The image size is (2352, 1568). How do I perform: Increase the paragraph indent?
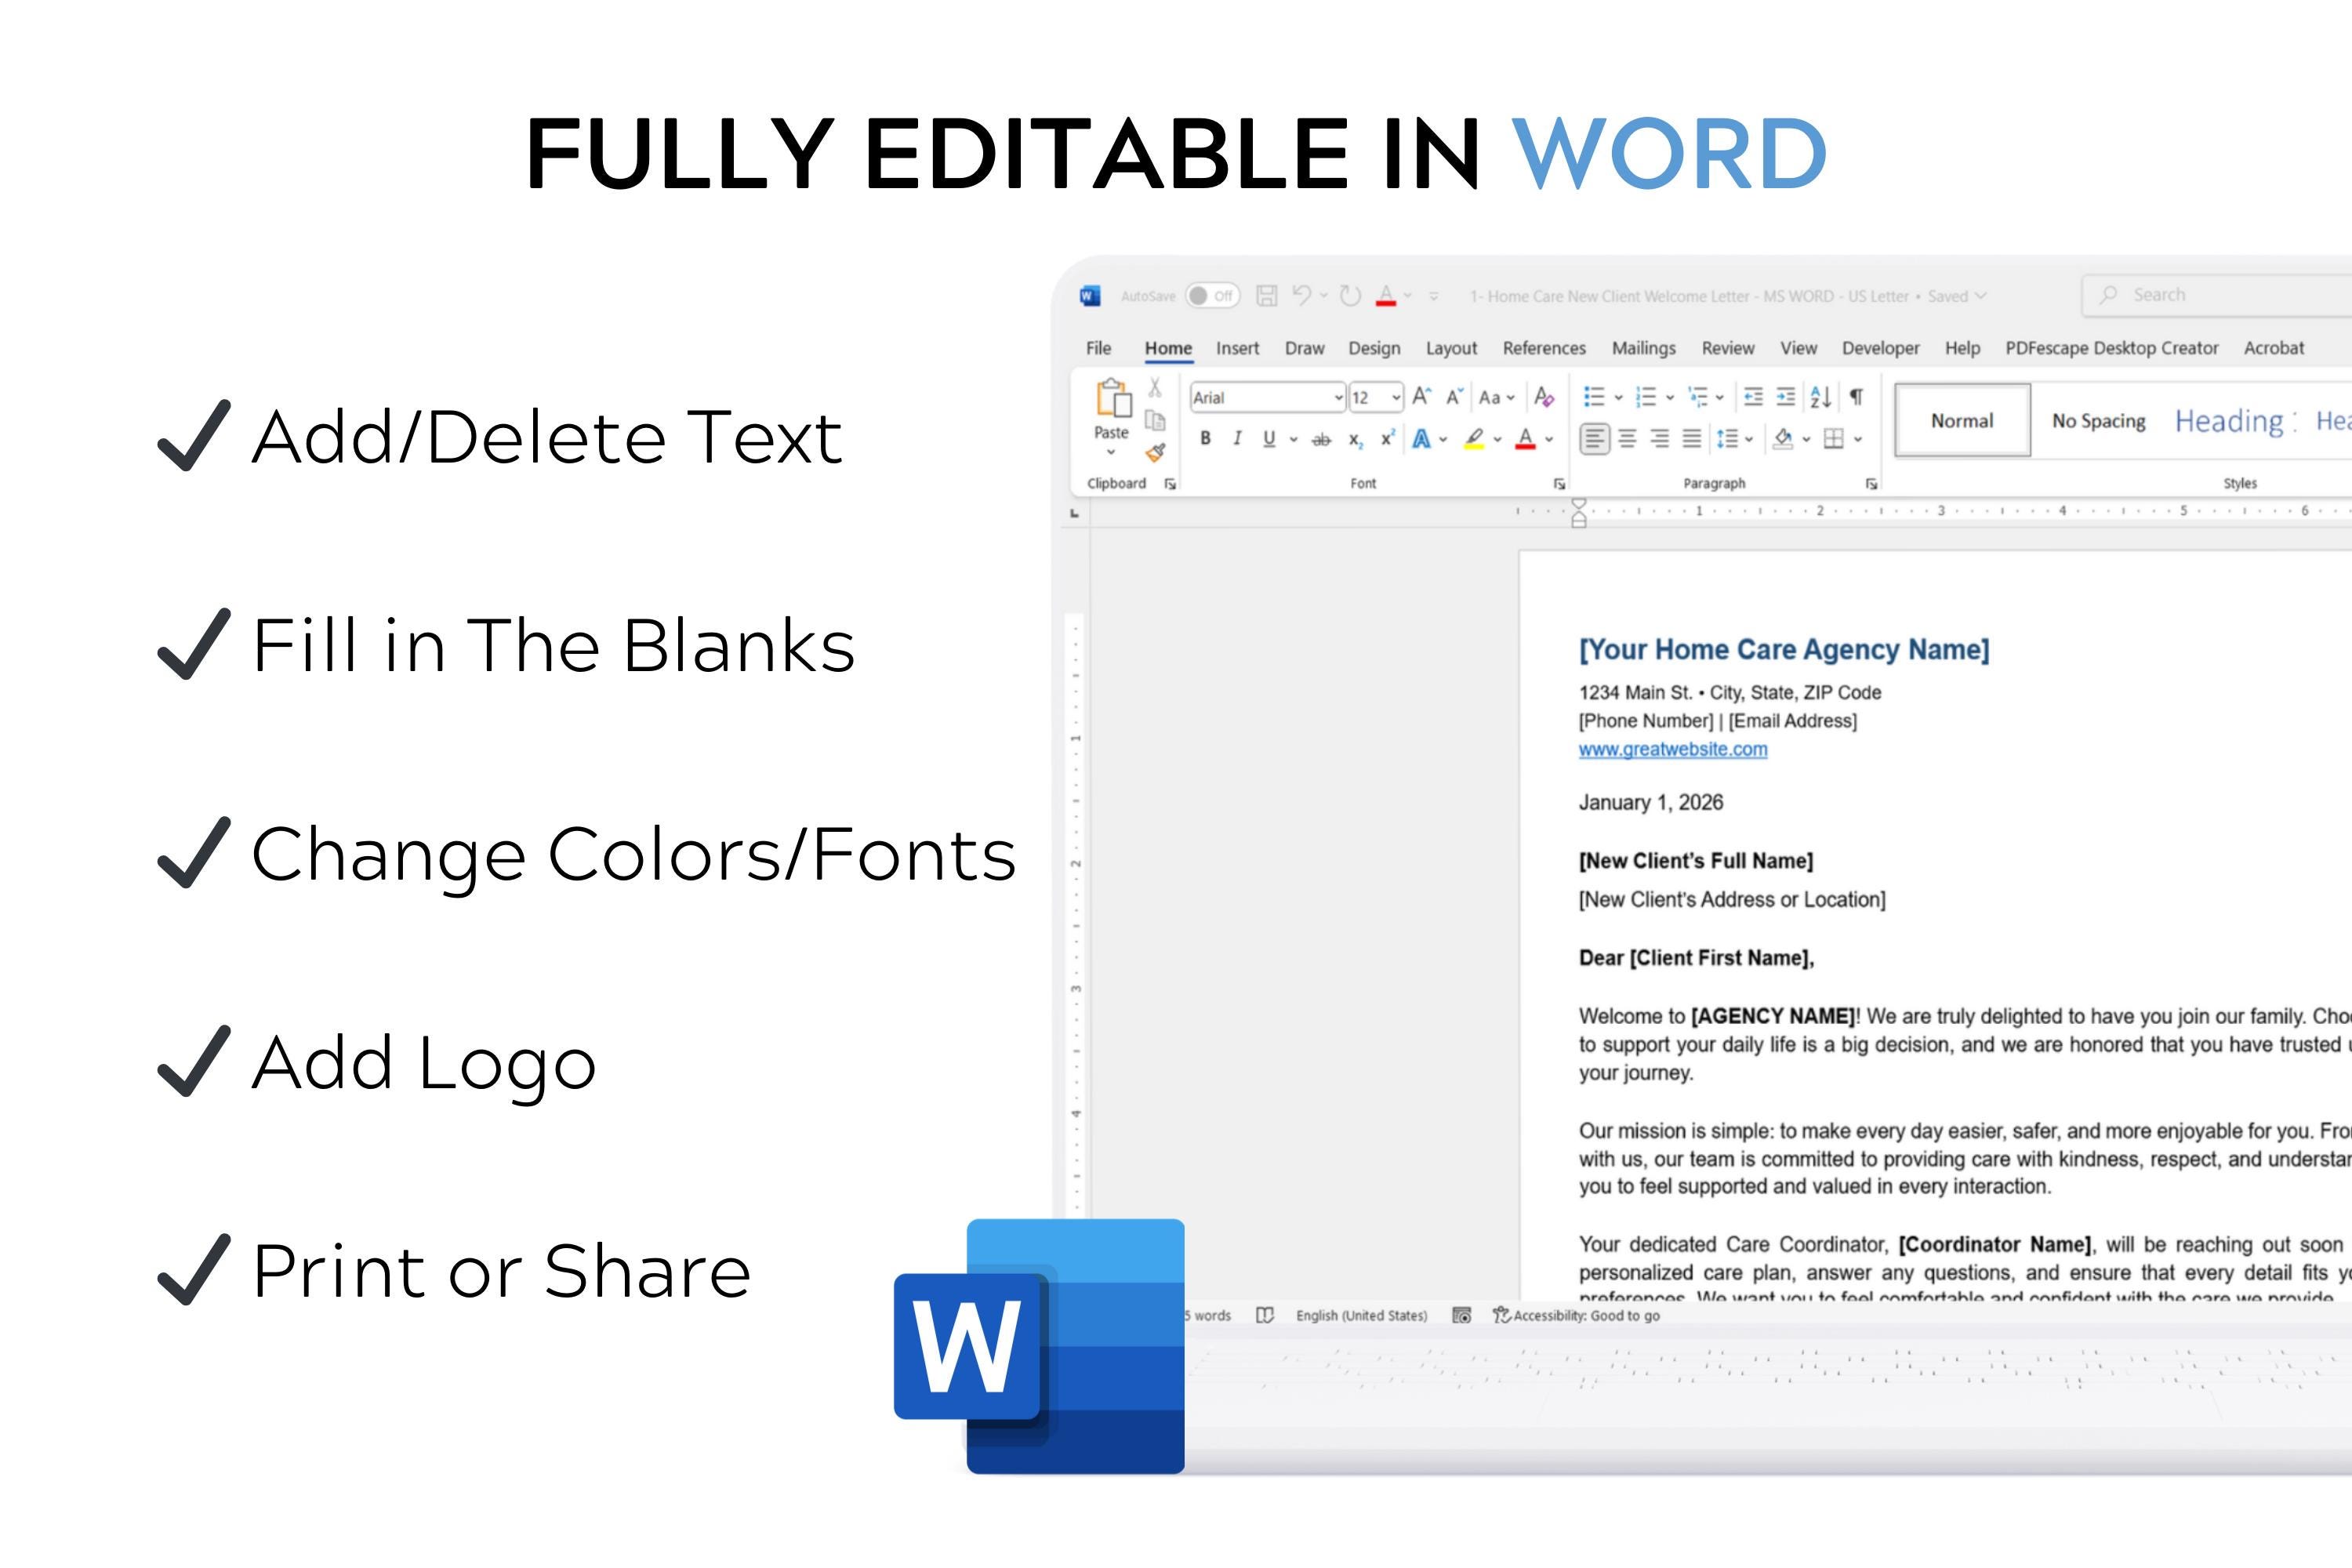click(x=1785, y=397)
